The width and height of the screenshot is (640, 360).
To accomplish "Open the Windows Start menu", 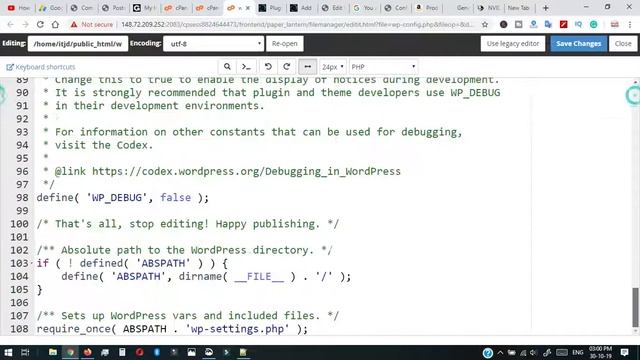I will pos(8,352).
